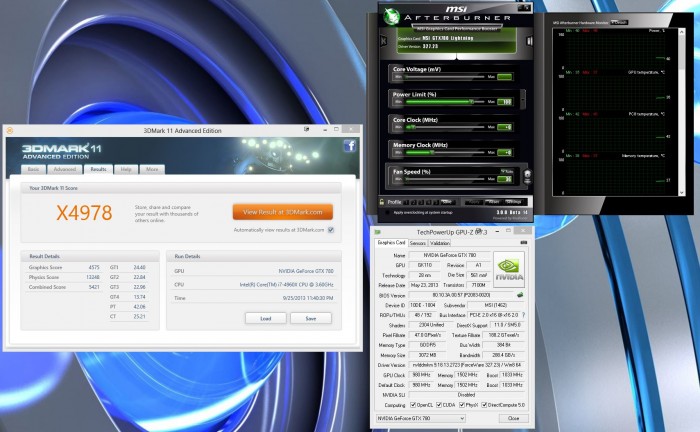Click View Result at 3DMark.com button
Screen dimensions: 700x432
point(282,211)
